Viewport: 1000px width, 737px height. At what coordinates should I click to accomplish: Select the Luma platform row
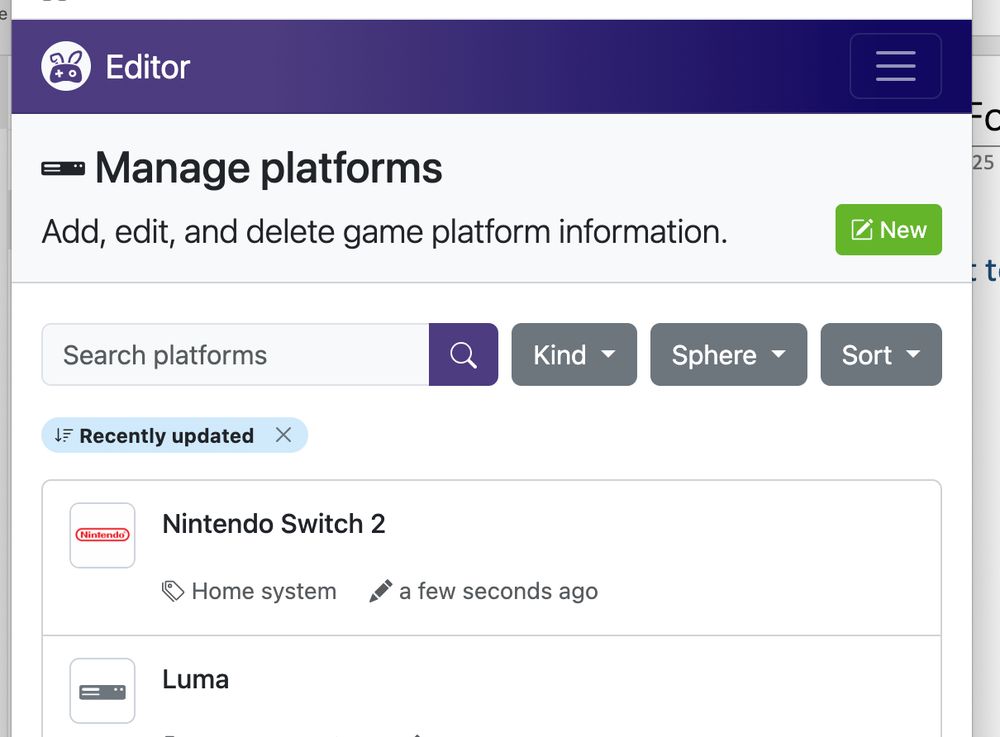click(x=195, y=679)
